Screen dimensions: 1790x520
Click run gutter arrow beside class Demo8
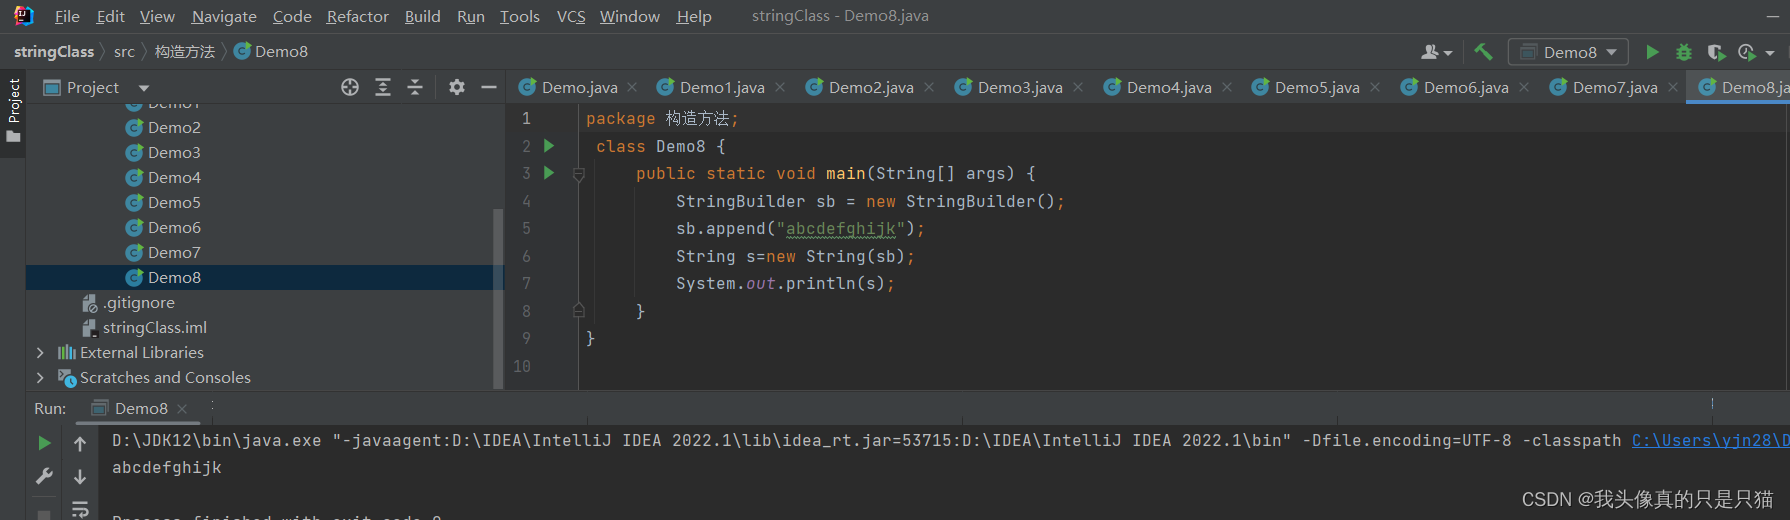click(548, 146)
